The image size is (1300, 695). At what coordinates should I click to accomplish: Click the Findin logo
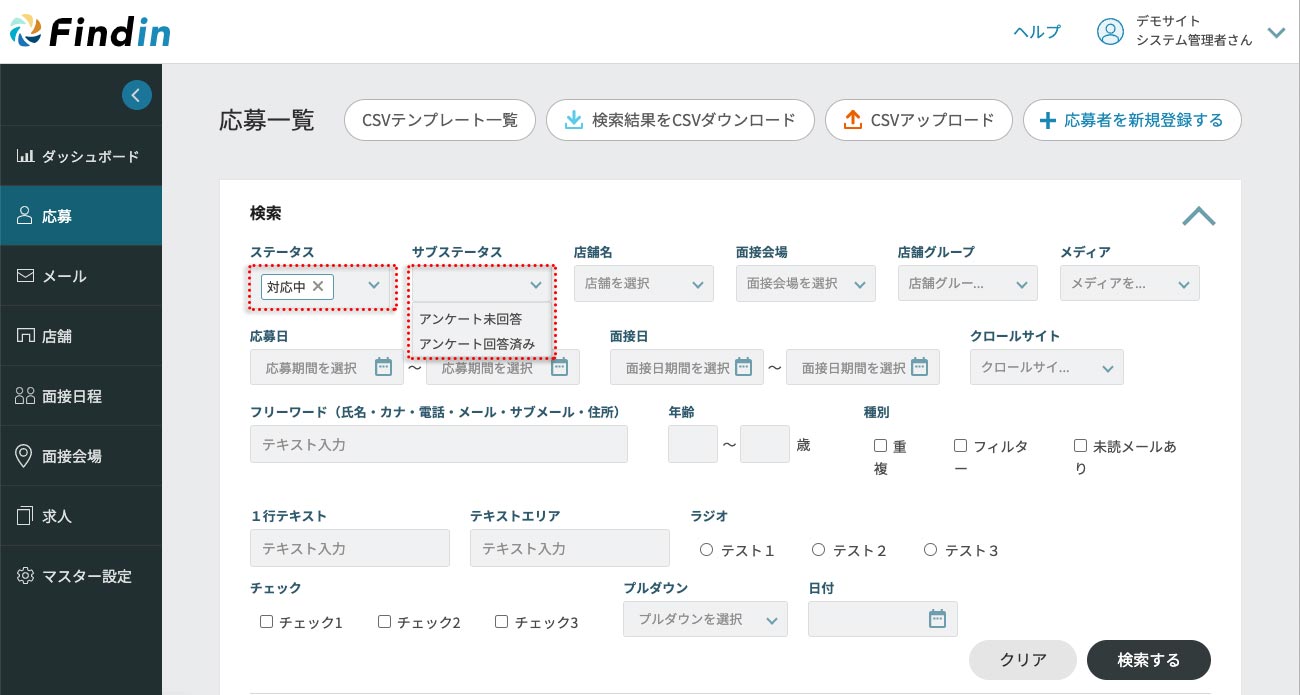click(x=90, y=31)
